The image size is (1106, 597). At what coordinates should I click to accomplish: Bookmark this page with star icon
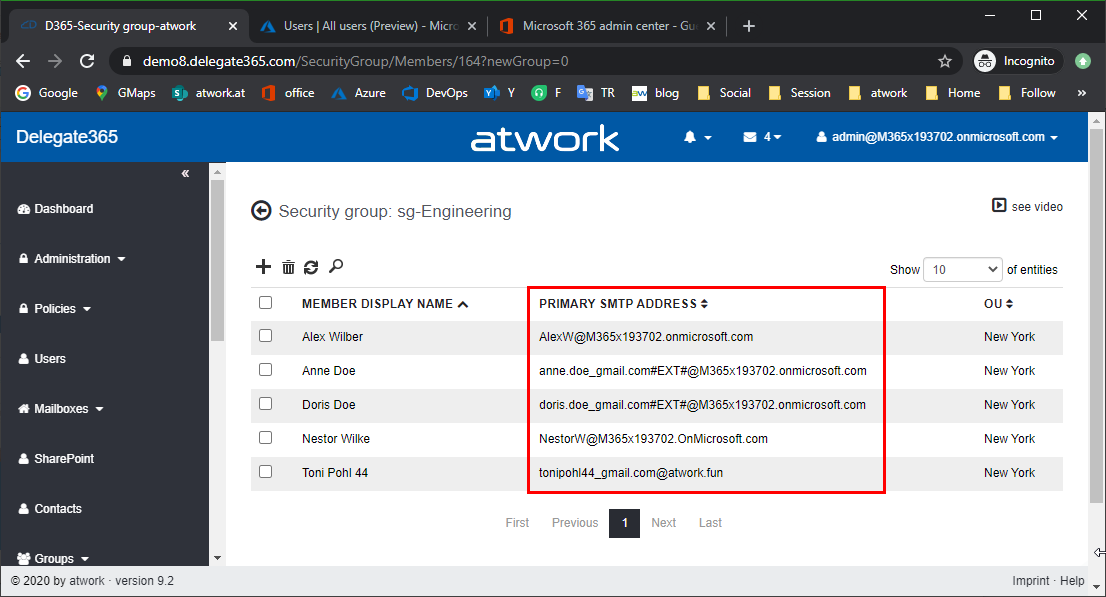[944, 61]
